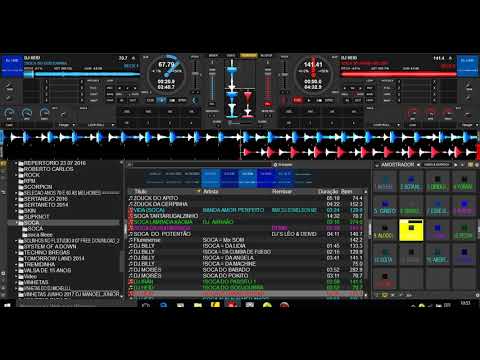Click the play/pause button on left deck

click(x=161, y=100)
